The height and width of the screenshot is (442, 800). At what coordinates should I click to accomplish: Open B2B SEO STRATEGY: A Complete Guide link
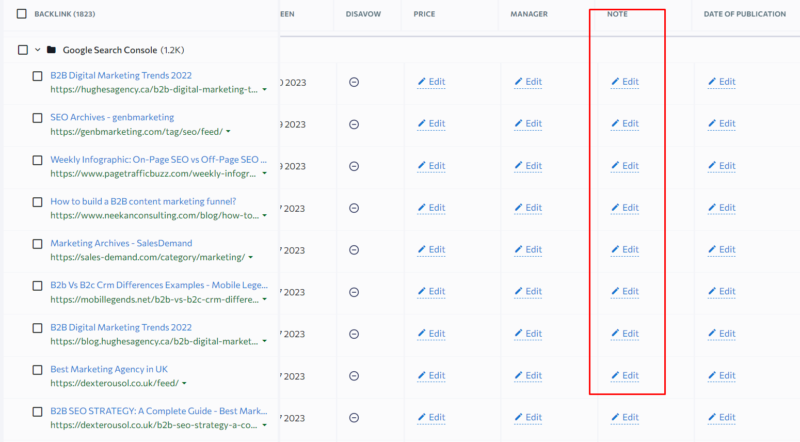(159, 411)
